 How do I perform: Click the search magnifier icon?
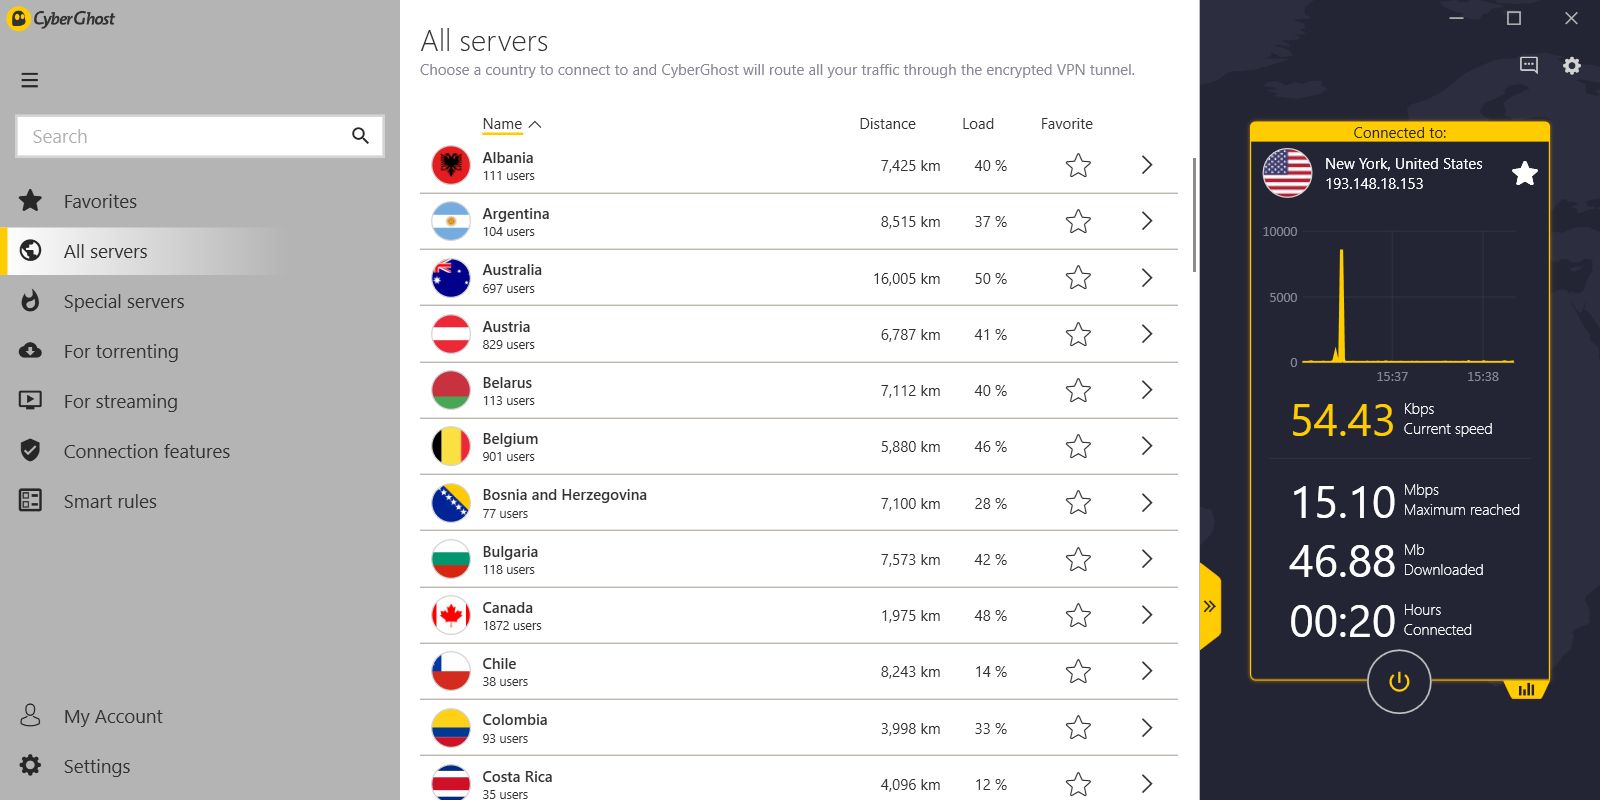pyautogui.click(x=360, y=136)
